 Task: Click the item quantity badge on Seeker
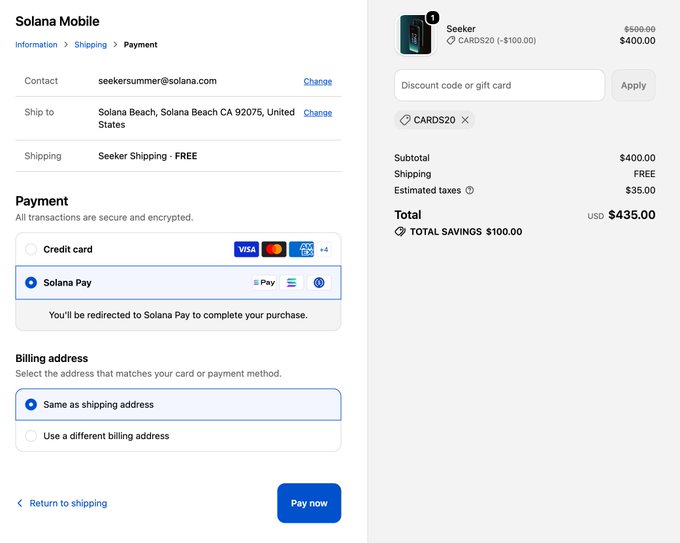point(432,18)
